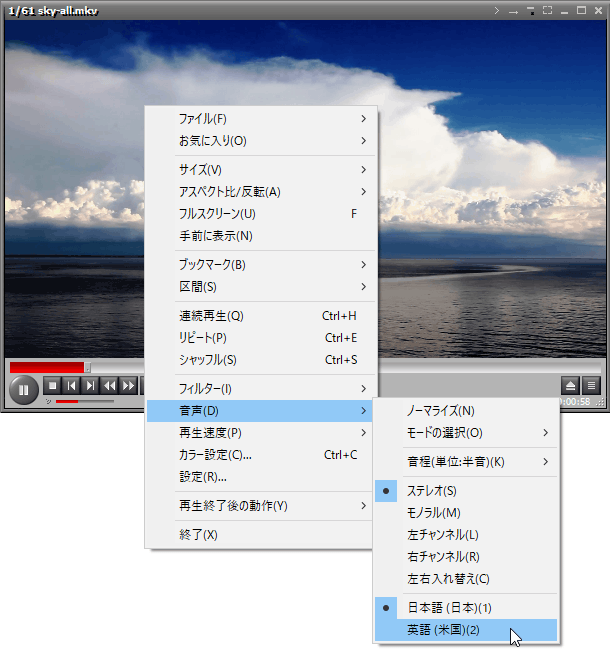
Task: Click the chevron icon in the title bar
Action: point(497,10)
